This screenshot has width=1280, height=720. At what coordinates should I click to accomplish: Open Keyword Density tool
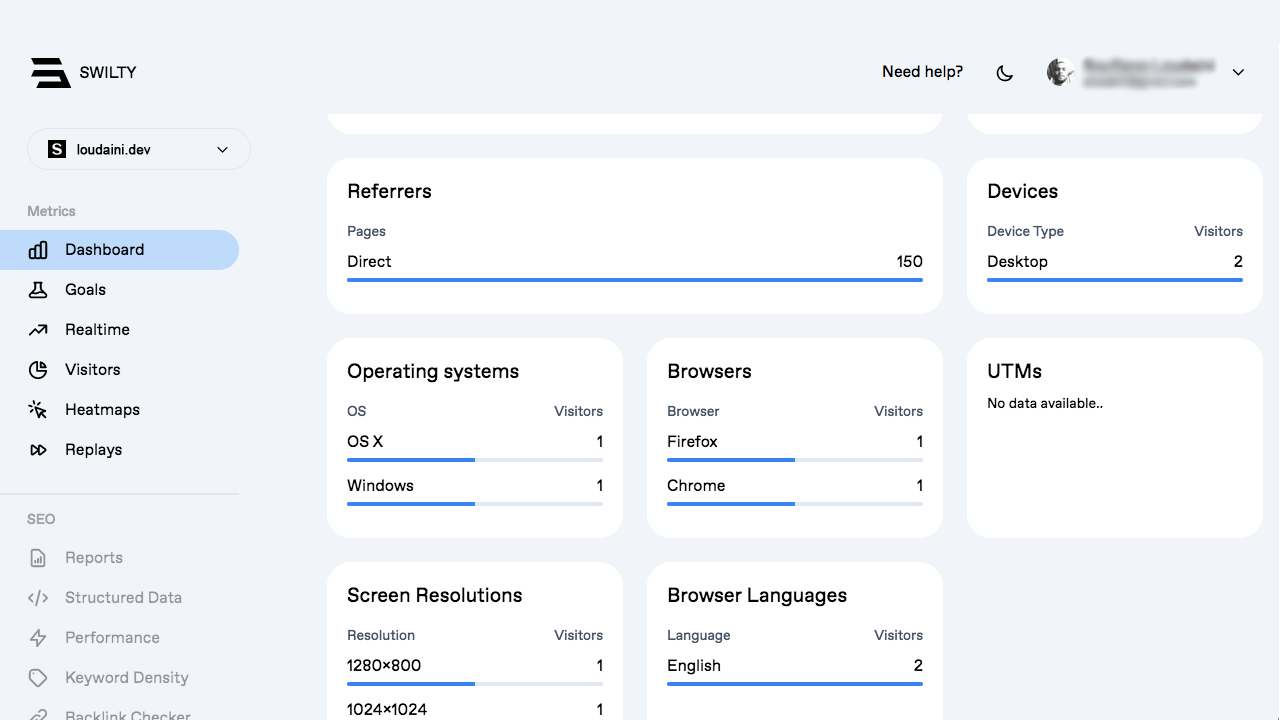119,678
